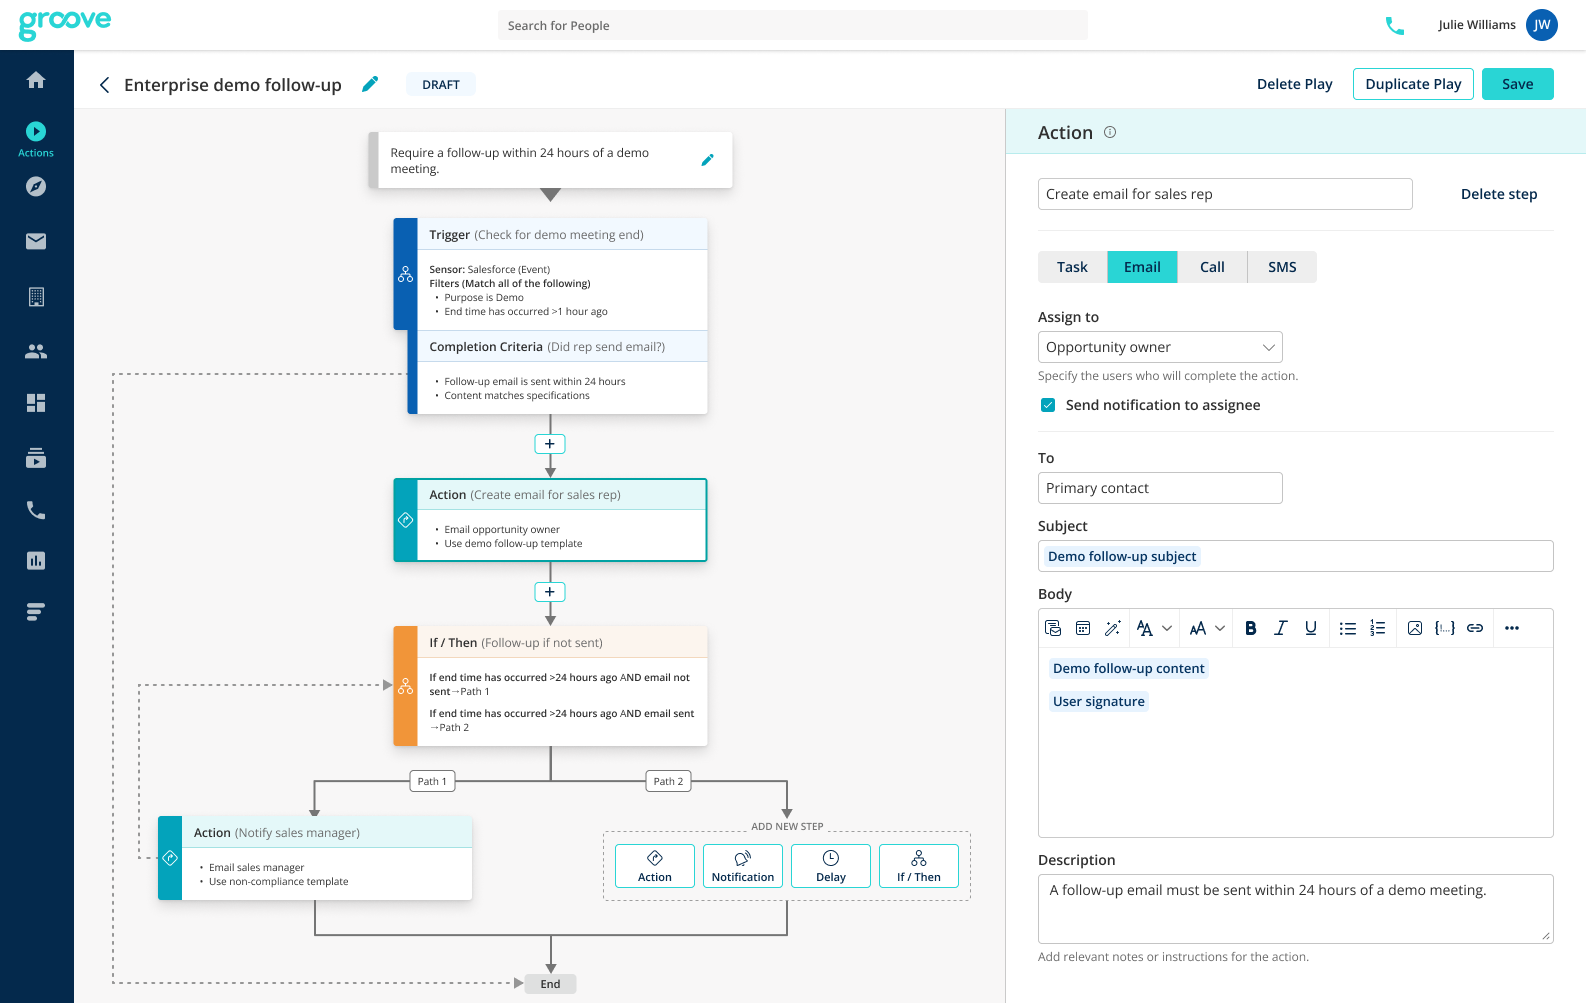Open the bar chart analytics sidebar icon
Image resolution: width=1586 pixels, height=1003 pixels.
coord(36,561)
